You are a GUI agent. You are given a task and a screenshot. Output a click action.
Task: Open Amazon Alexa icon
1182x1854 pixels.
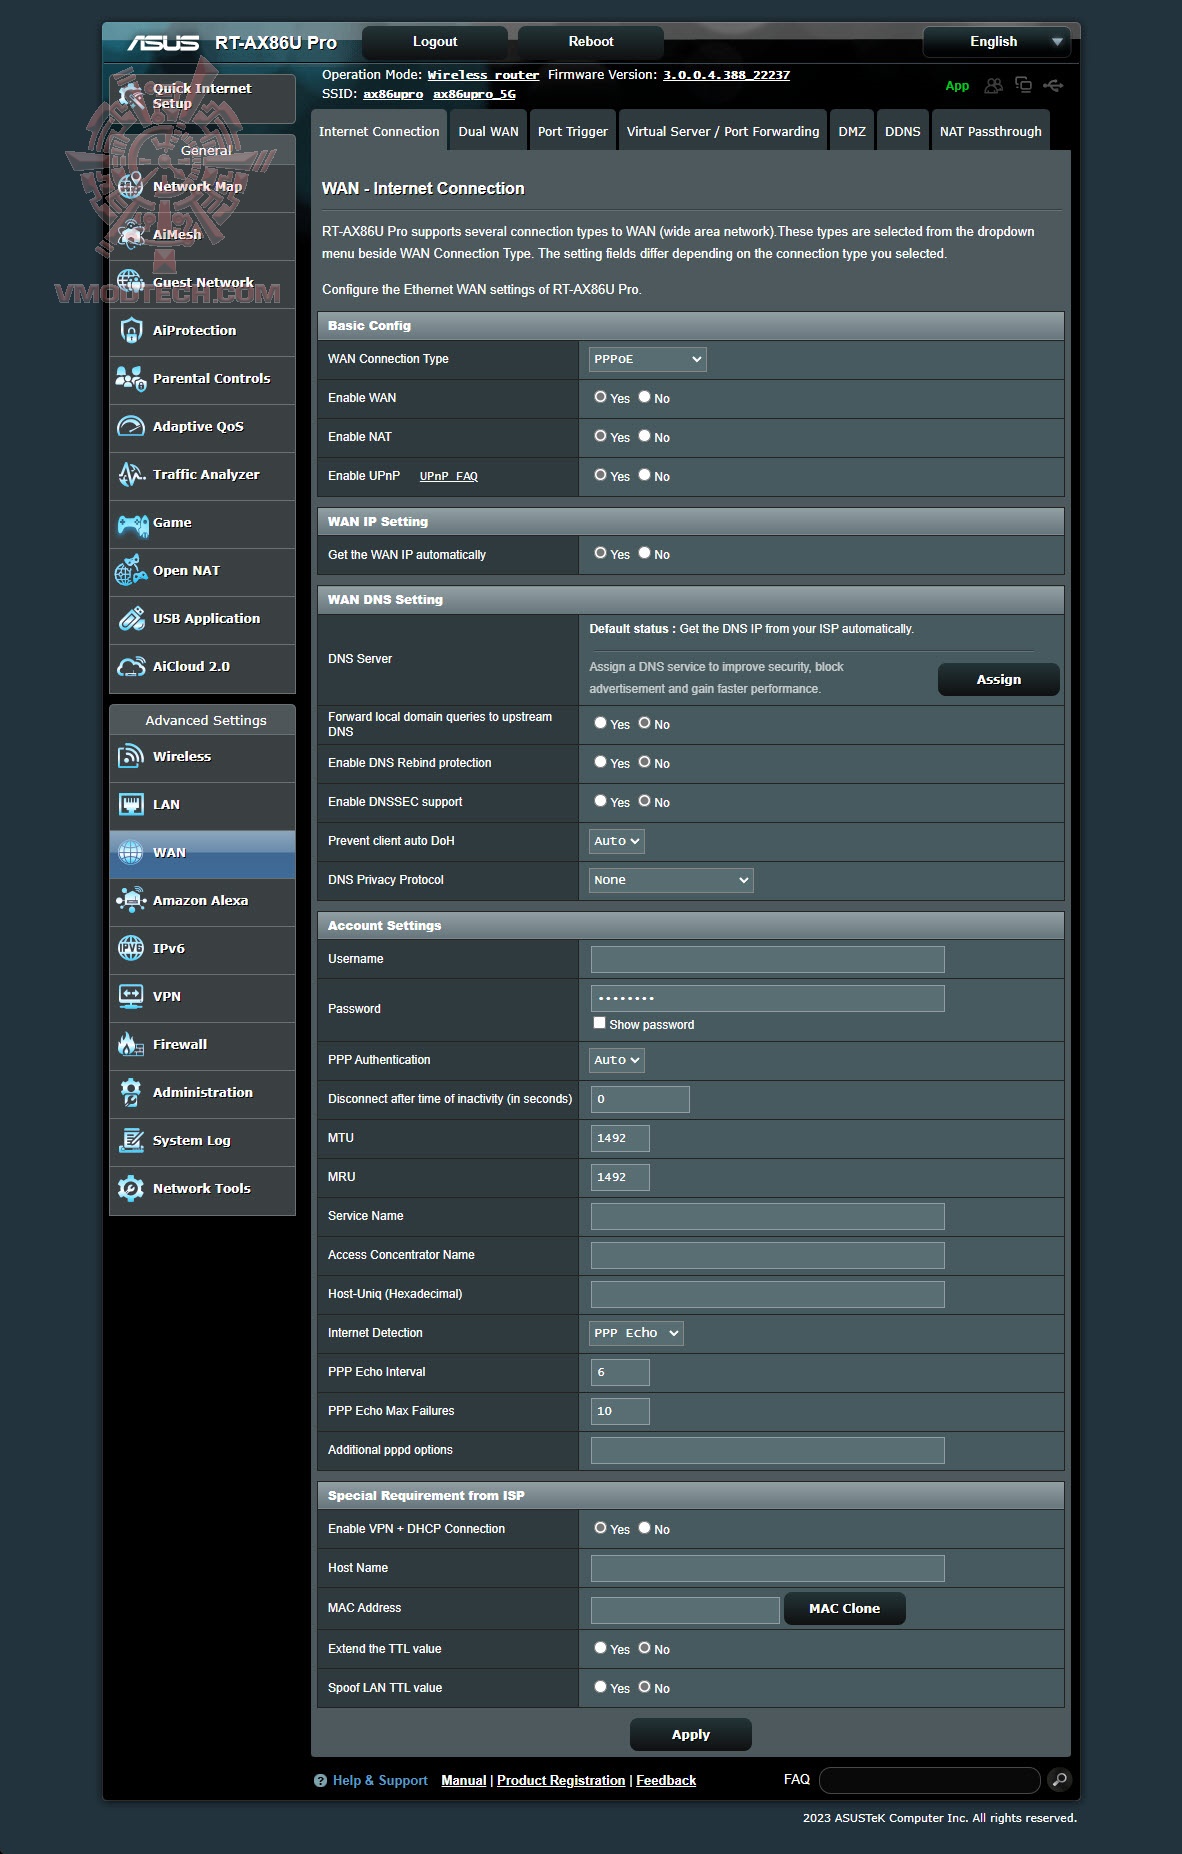[x=131, y=900]
